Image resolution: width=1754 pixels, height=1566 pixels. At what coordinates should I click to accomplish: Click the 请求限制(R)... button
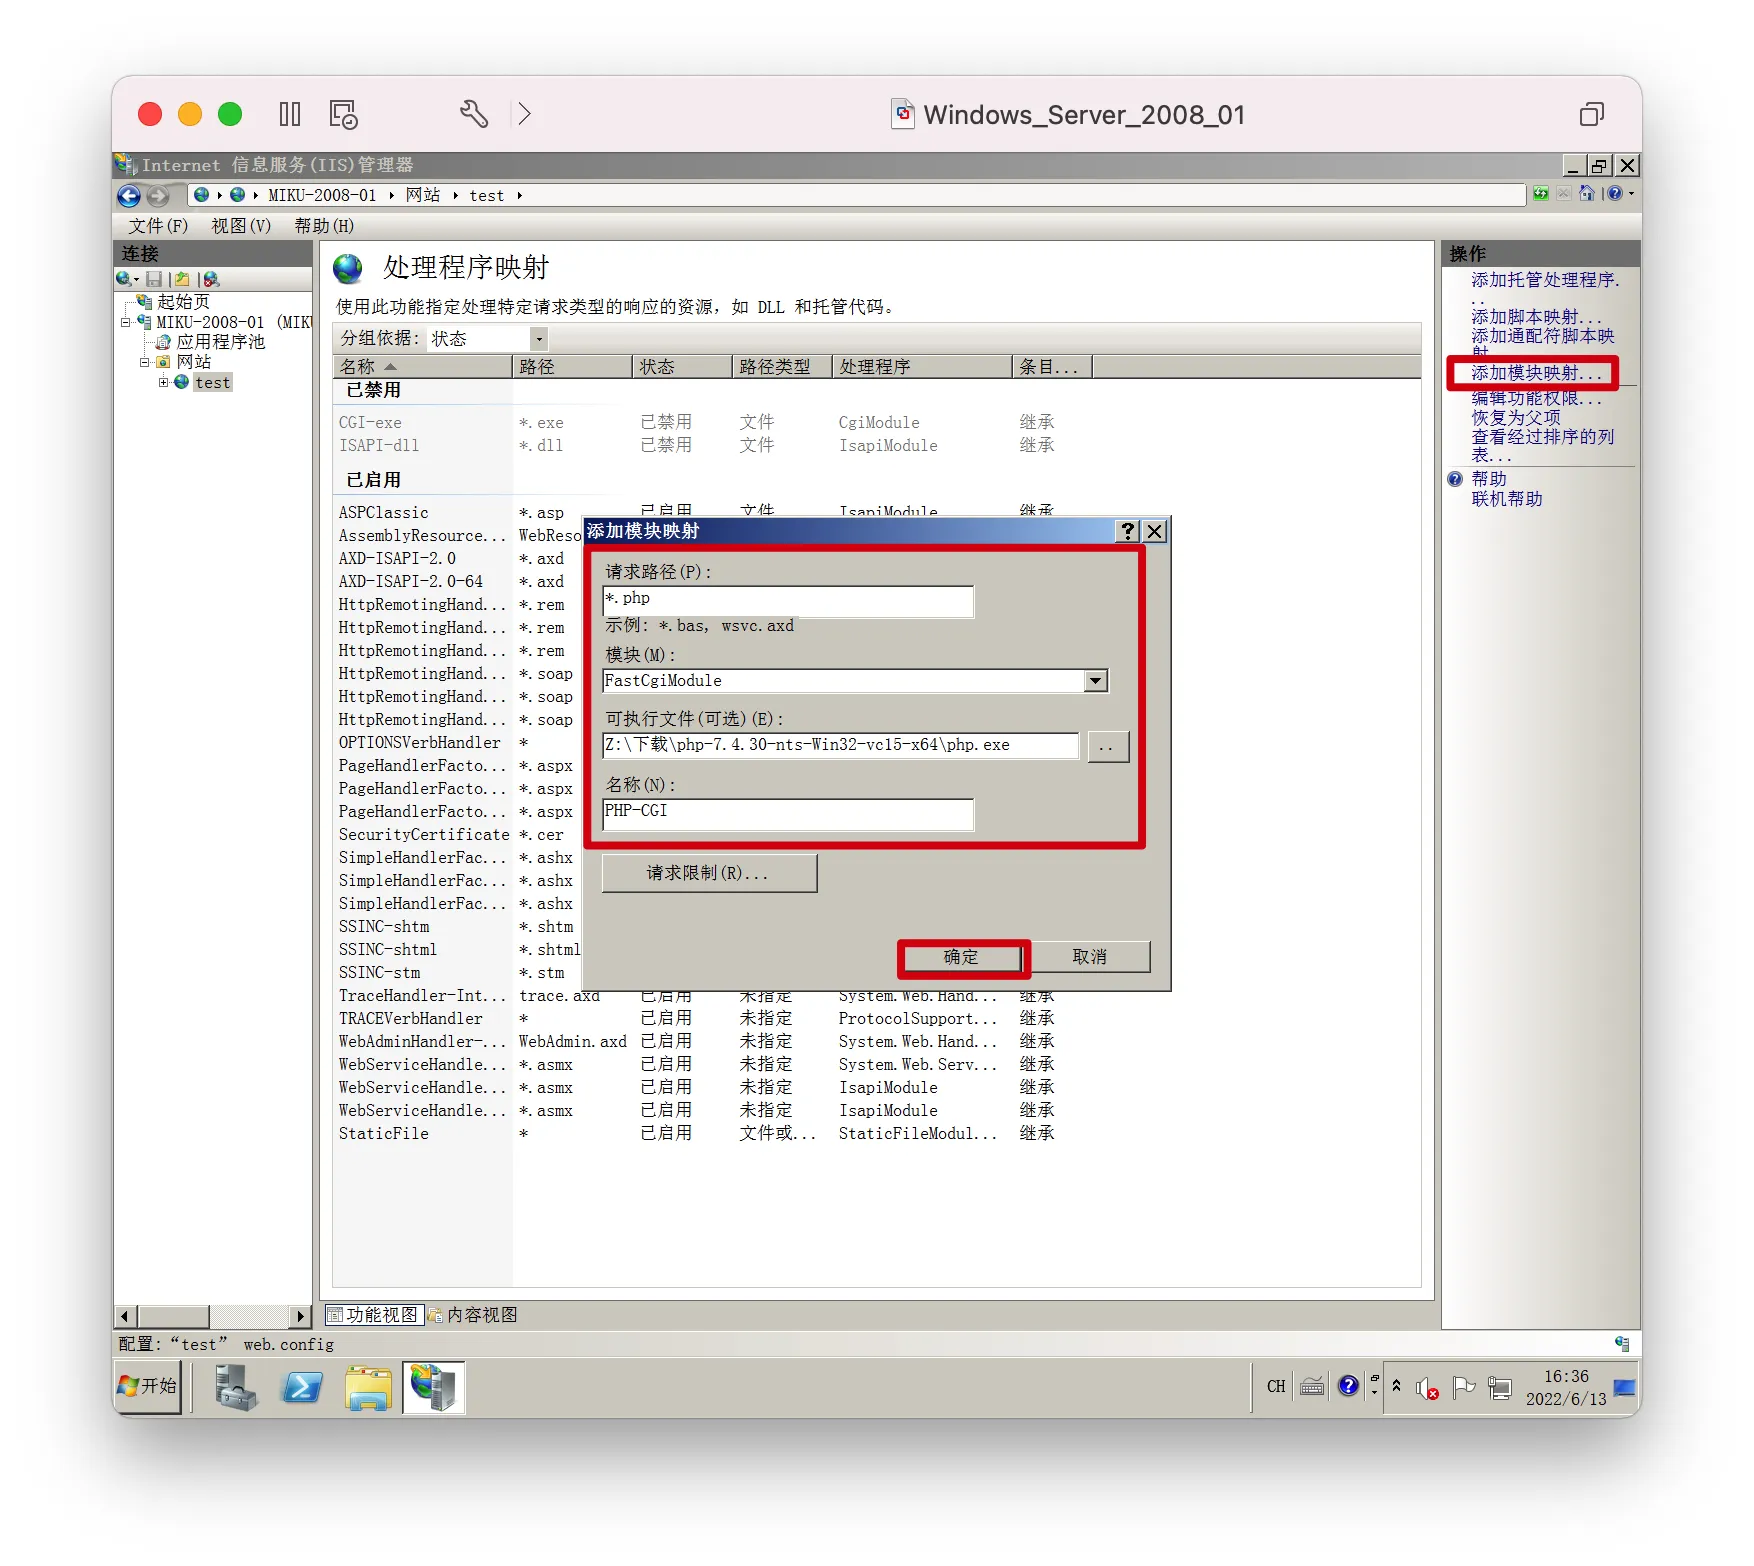pyautogui.click(x=708, y=873)
